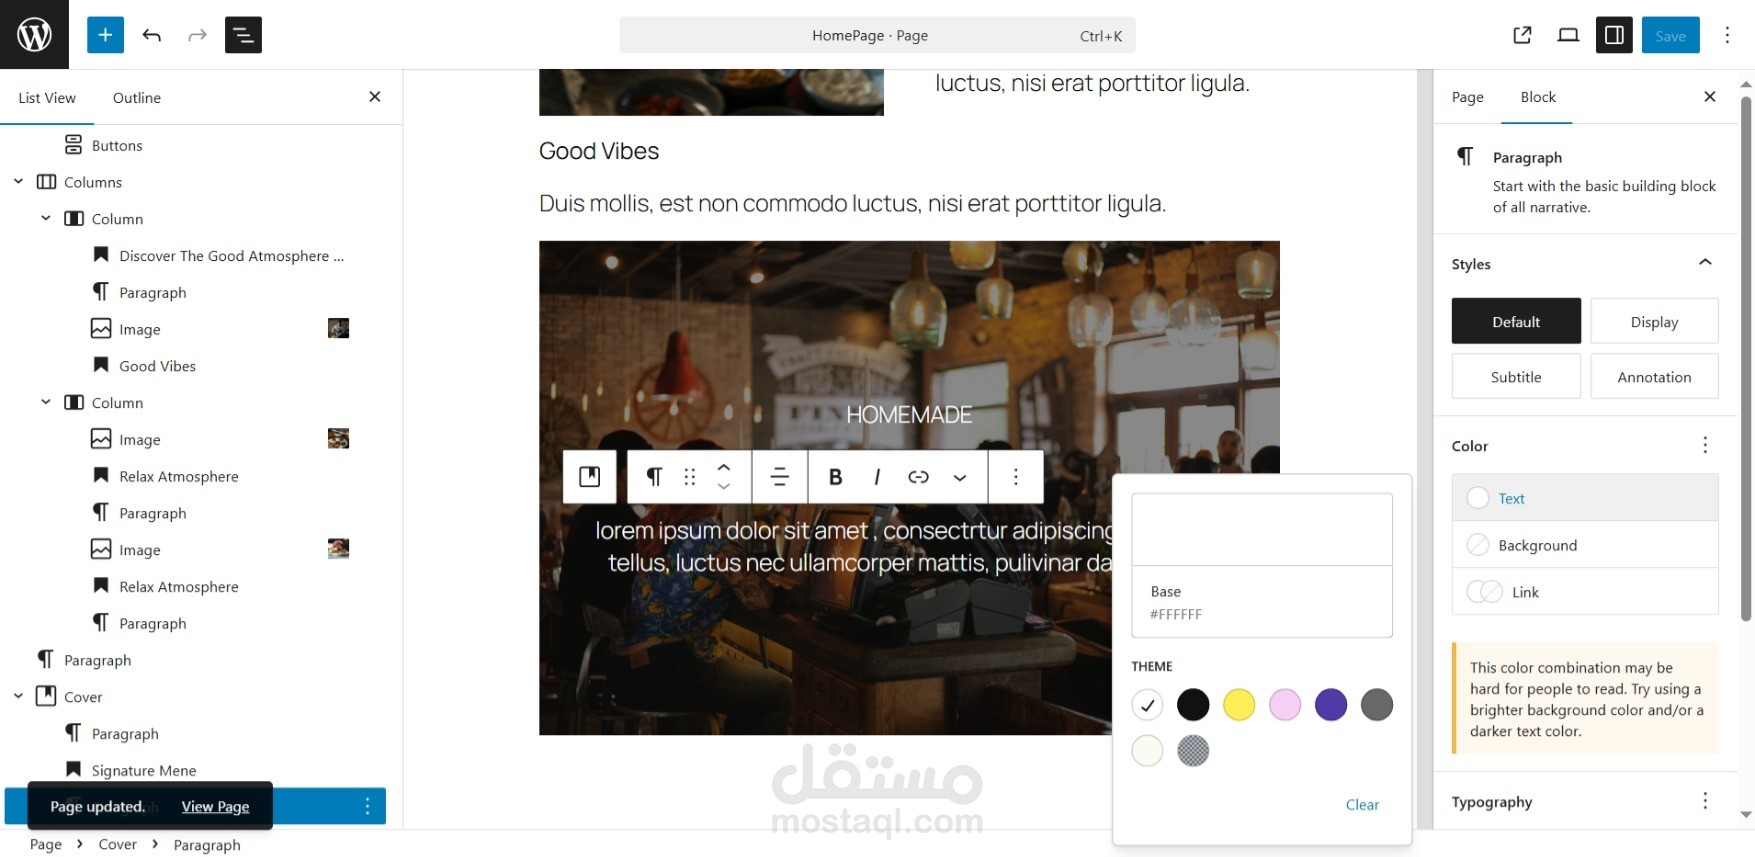Clear the selected text color
This screenshot has width=1755, height=857.
coord(1362,804)
